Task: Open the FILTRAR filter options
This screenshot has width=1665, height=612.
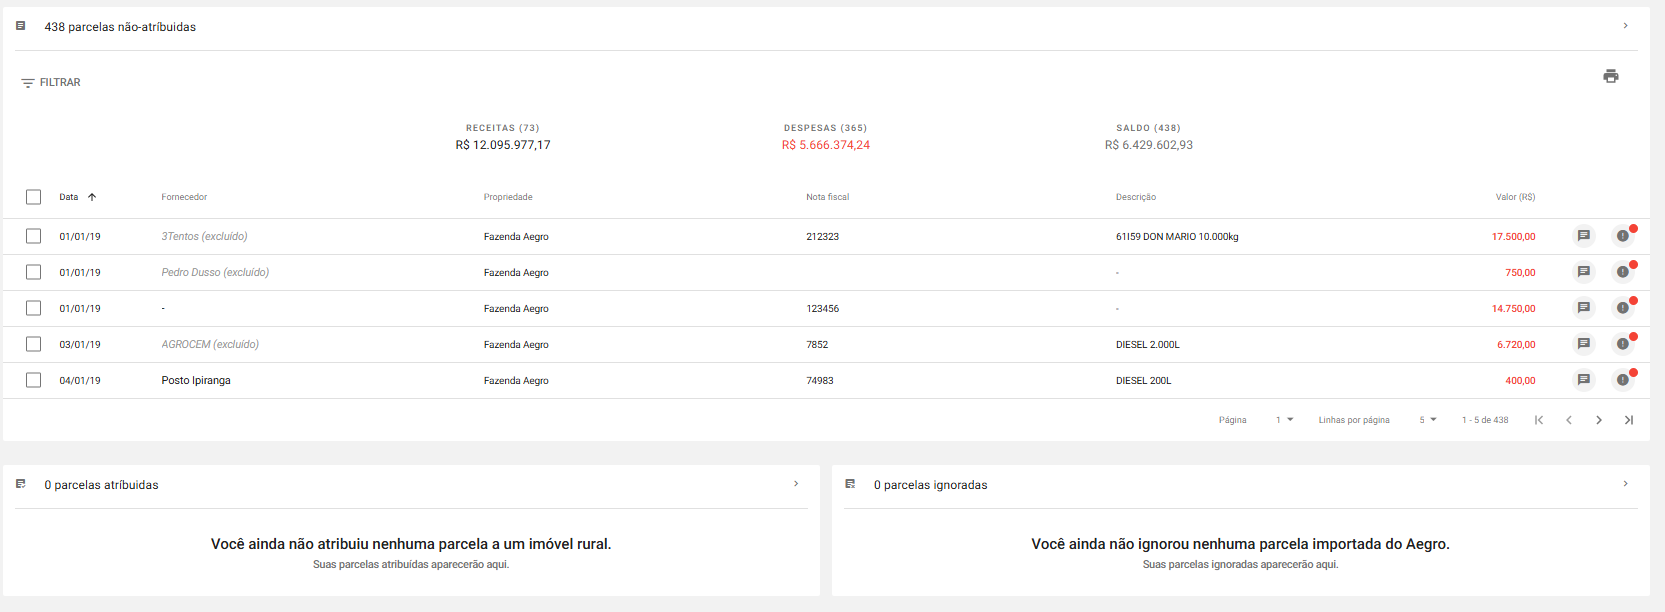Action: pyautogui.click(x=51, y=83)
